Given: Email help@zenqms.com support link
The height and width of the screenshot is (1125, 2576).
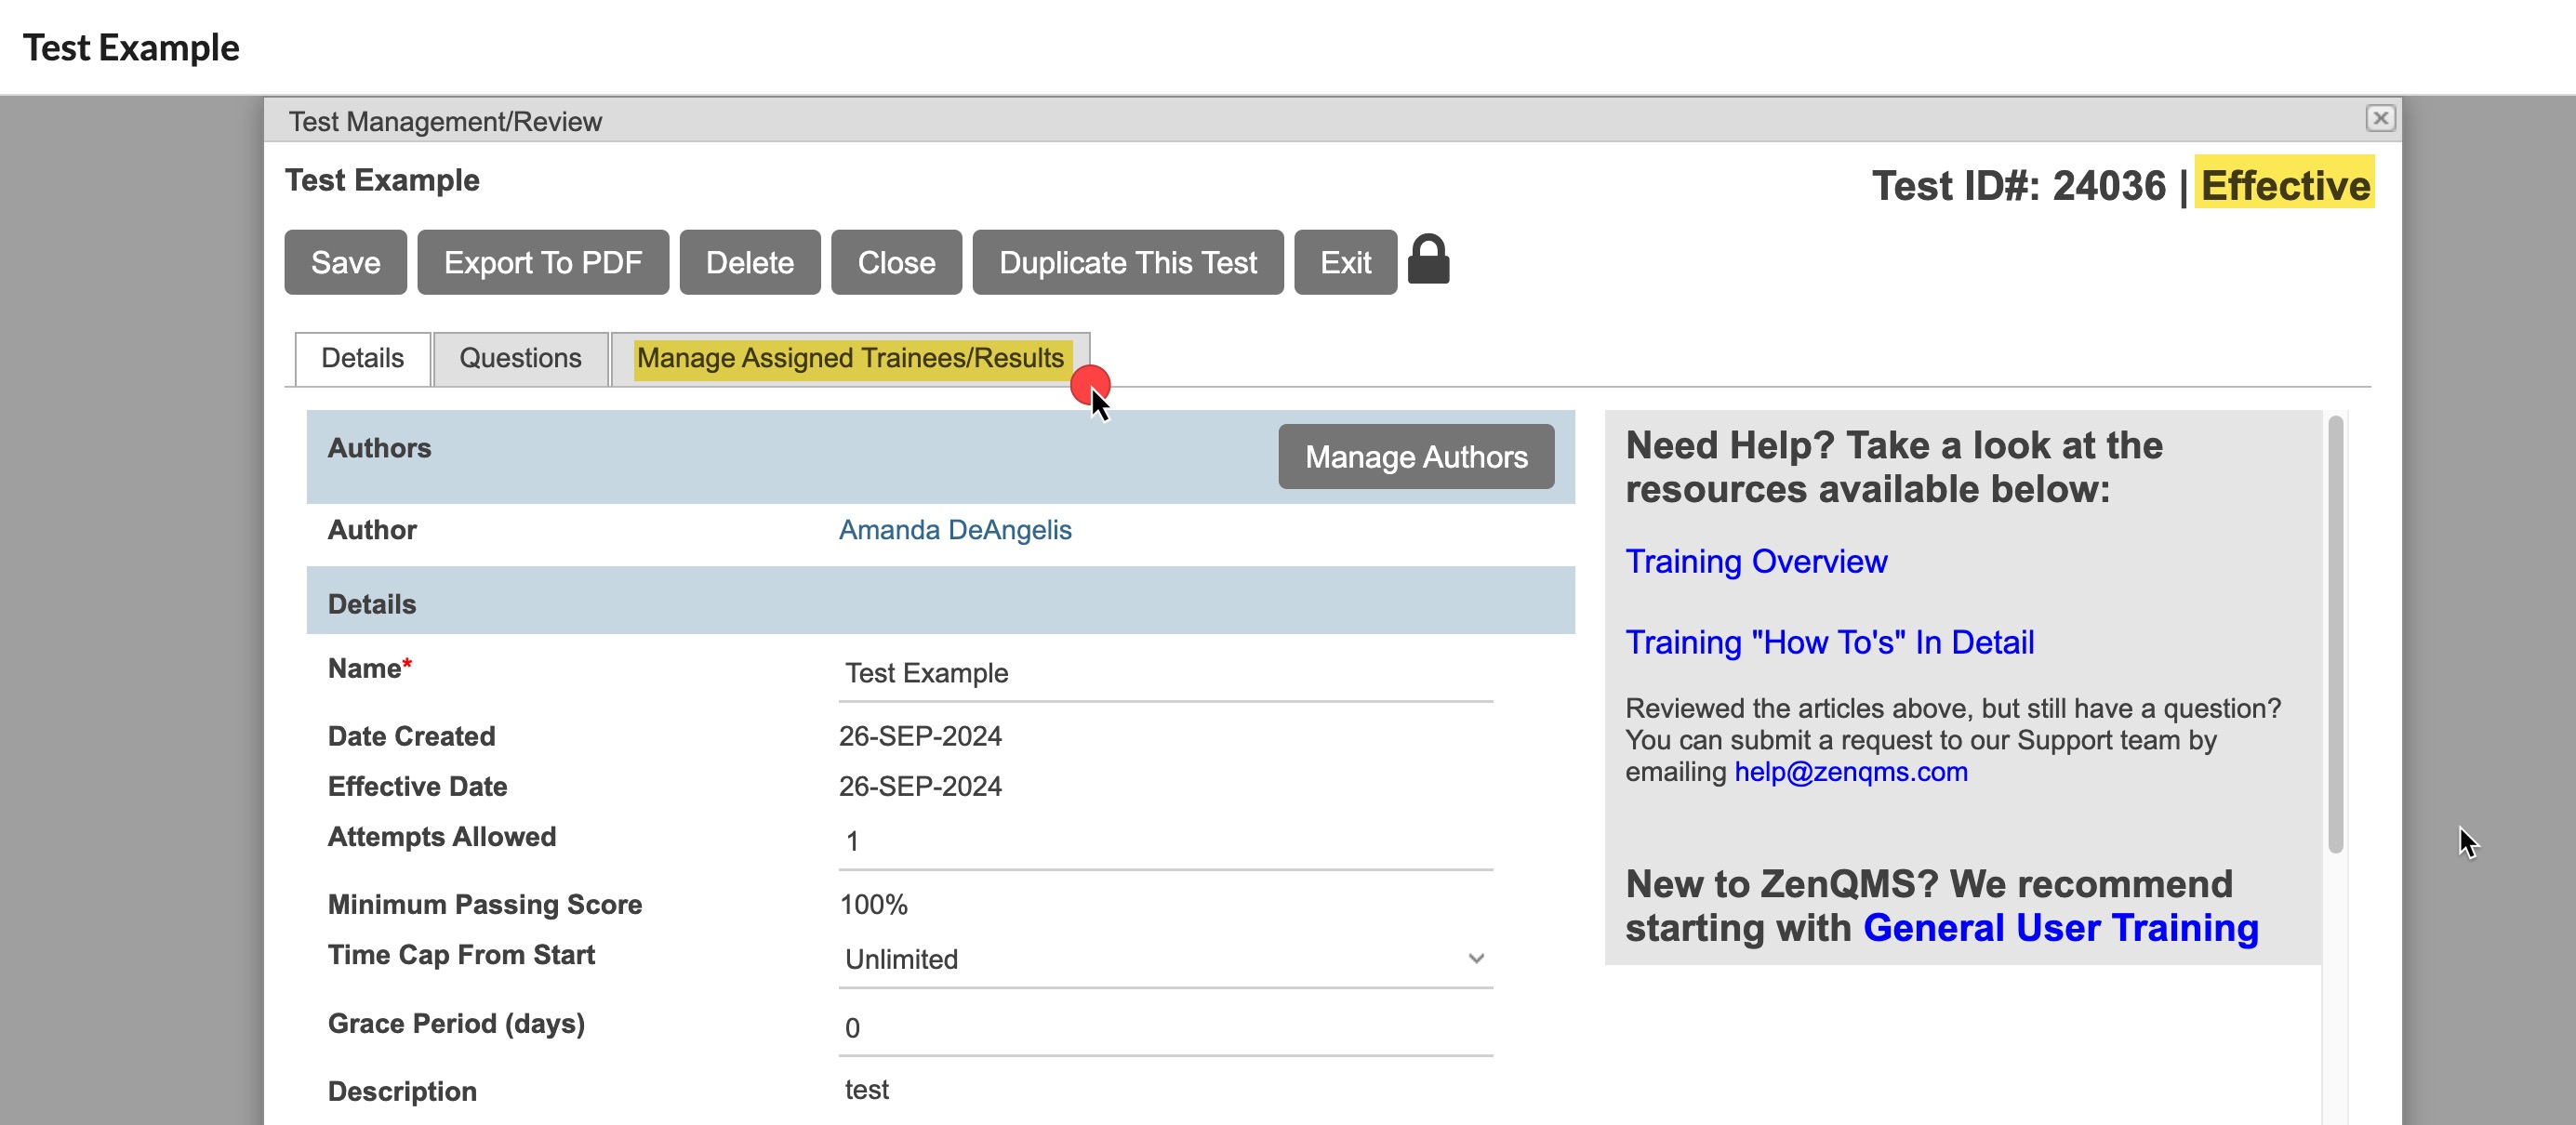Looking at the screenshot, I should [1850, 772].
